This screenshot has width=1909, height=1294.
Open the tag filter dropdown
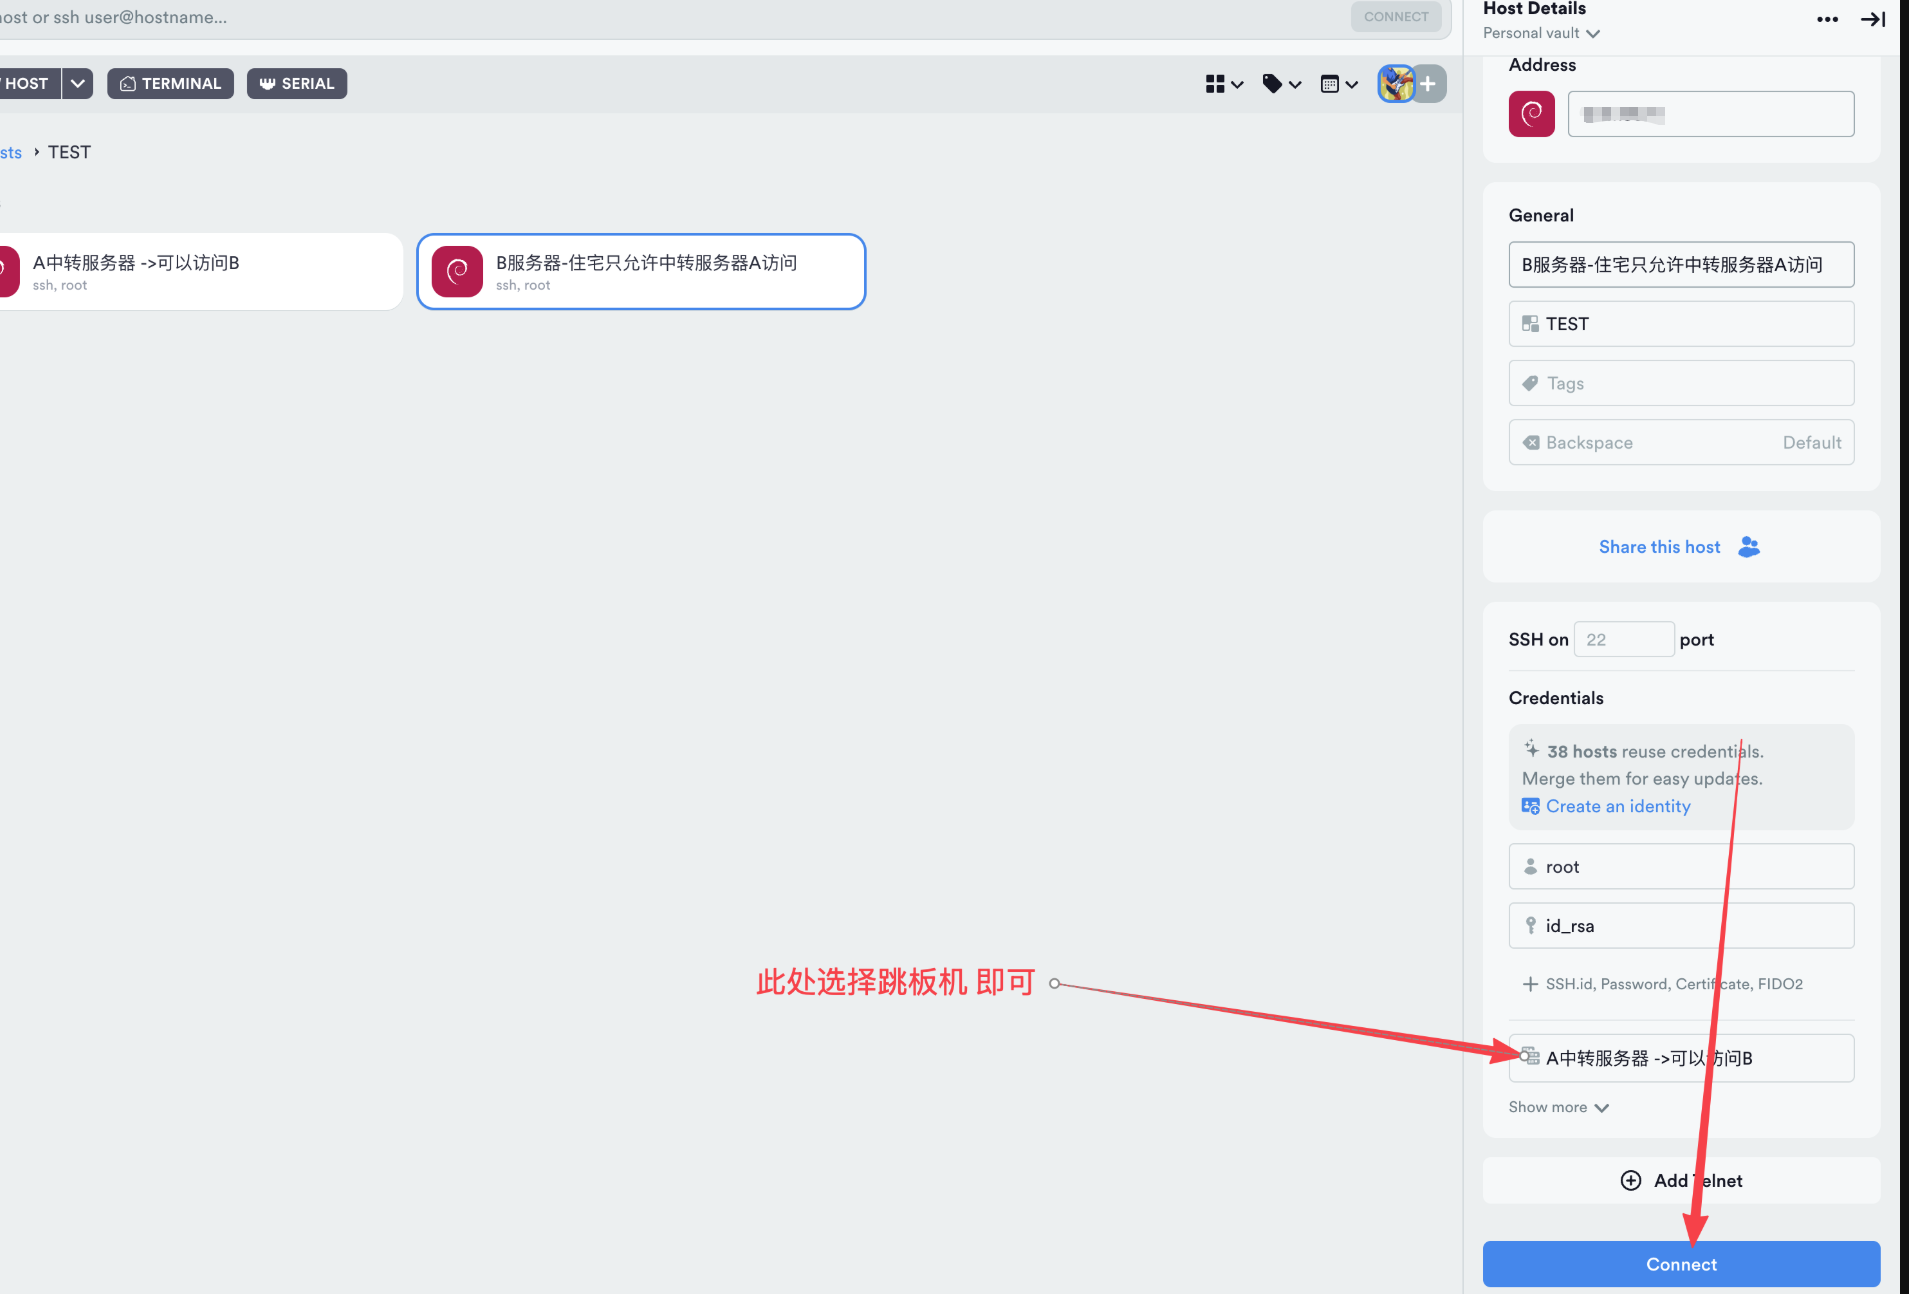coord(1281,84)
